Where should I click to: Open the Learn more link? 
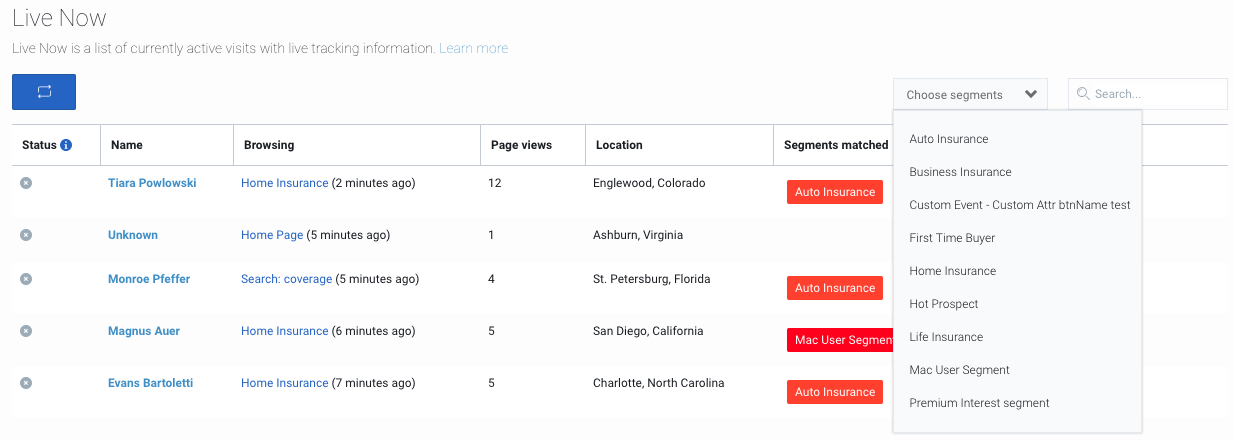pos(473,48)
